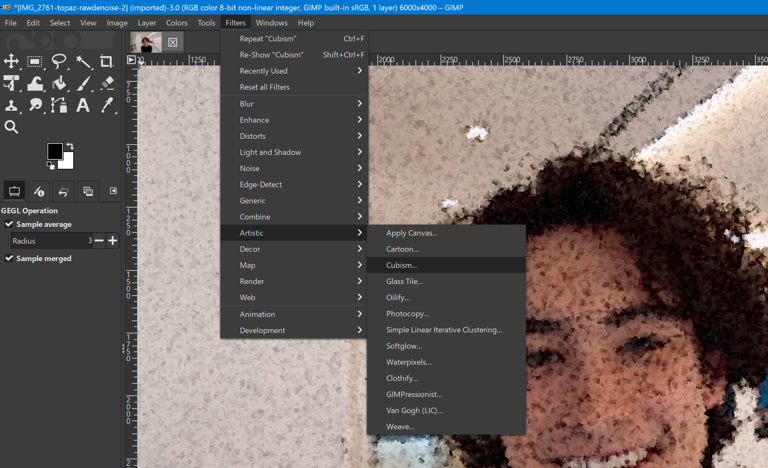
Task: Open the Layer menu
Action: [146, 23]
